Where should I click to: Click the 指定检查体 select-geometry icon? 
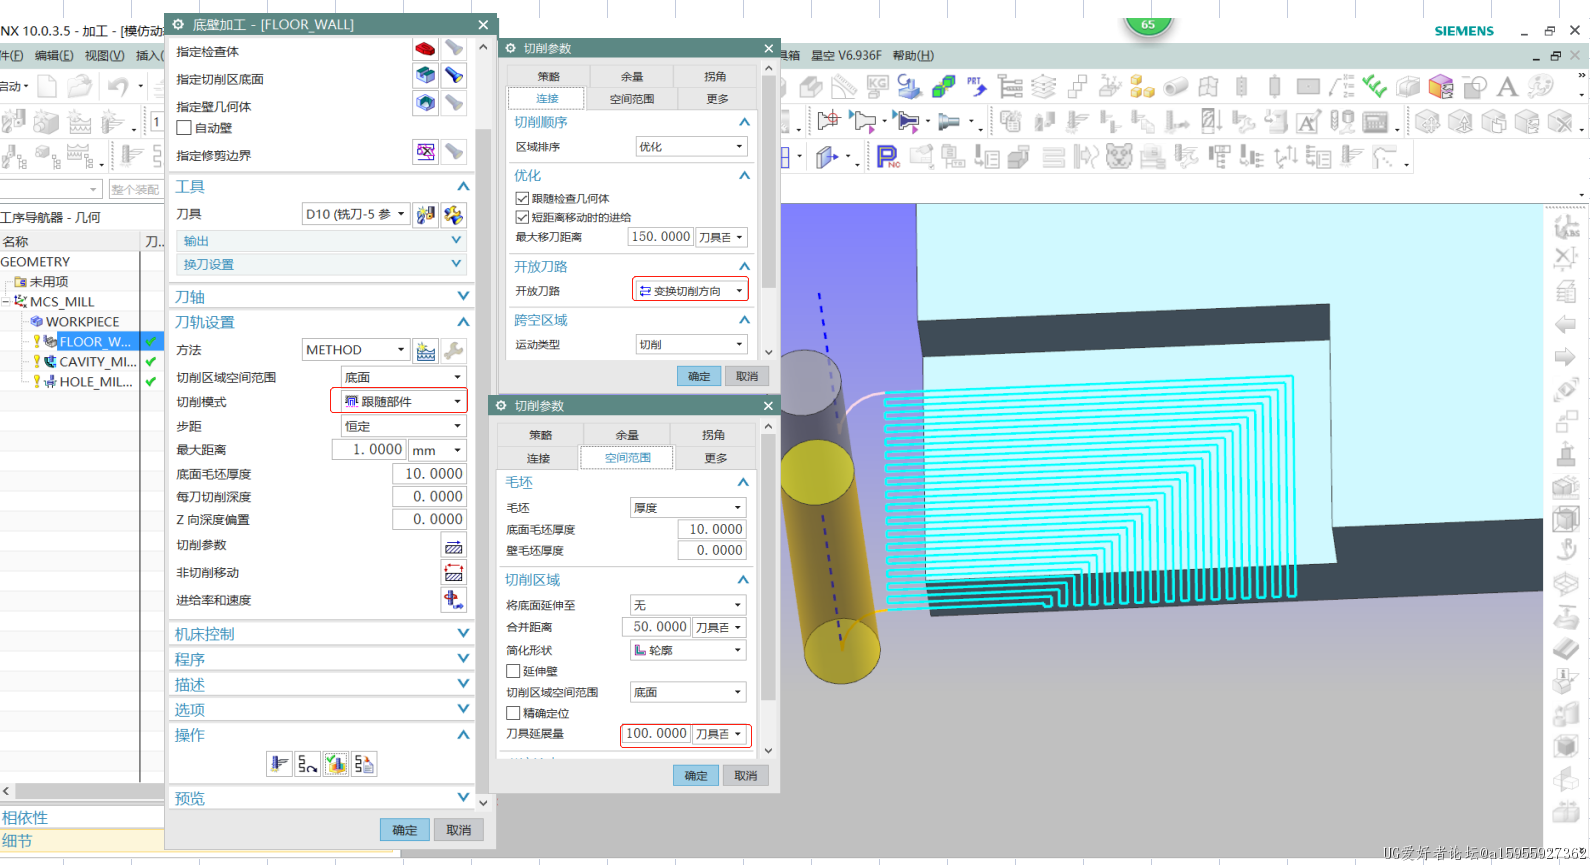point(425,49)
